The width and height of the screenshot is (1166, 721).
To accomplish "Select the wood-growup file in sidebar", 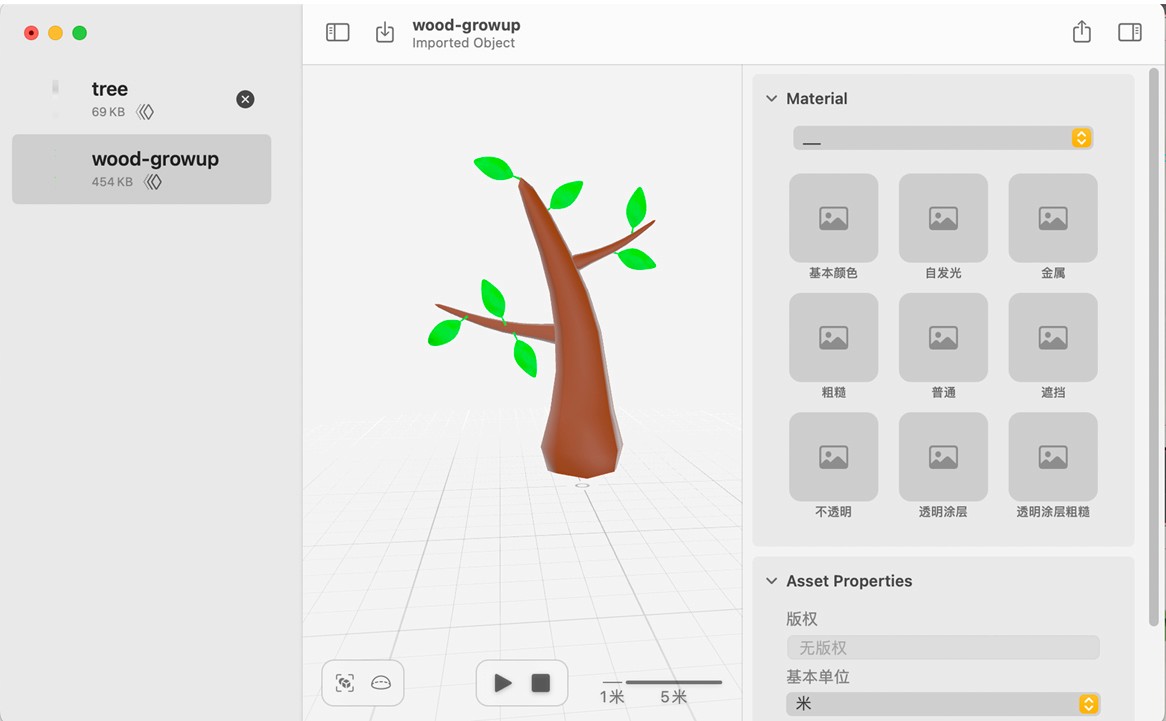I will (x=141, y=169).
